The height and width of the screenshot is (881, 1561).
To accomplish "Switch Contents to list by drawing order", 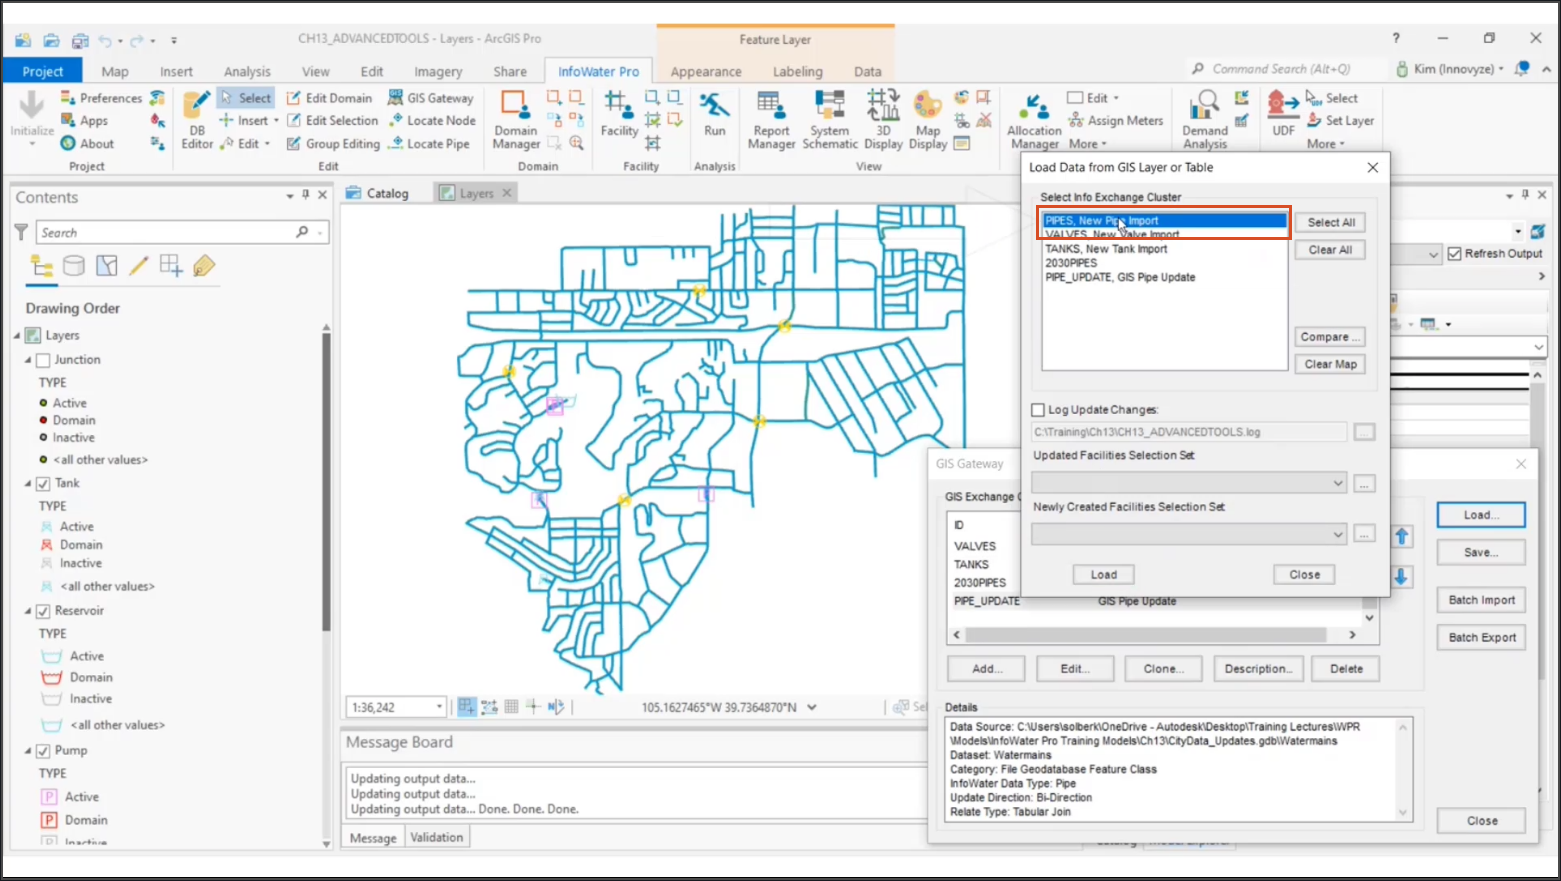I will 41,266.
